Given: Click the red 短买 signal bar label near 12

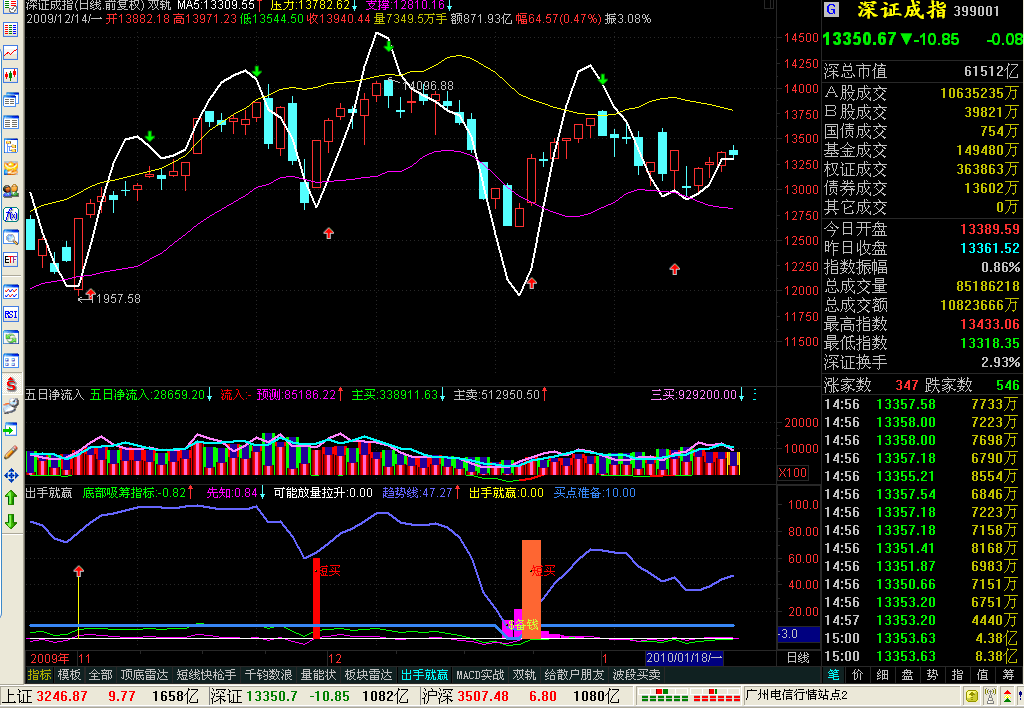Looking at the screenshot, I should pos(329,571).
